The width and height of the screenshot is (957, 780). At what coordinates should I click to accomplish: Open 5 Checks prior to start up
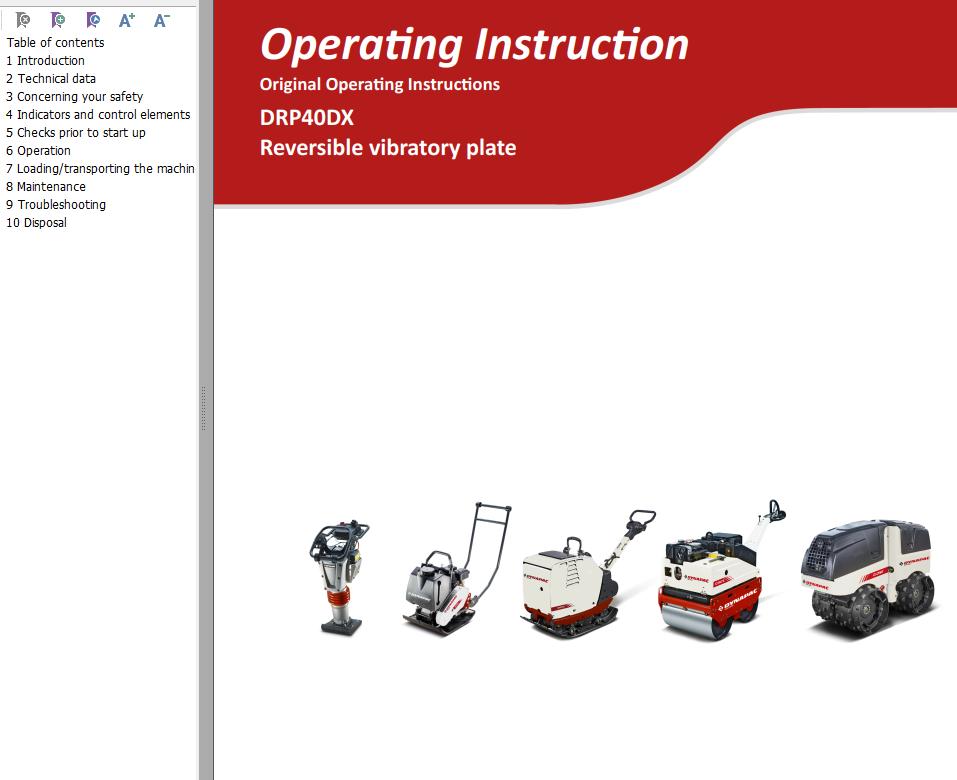tap(76, 132)
